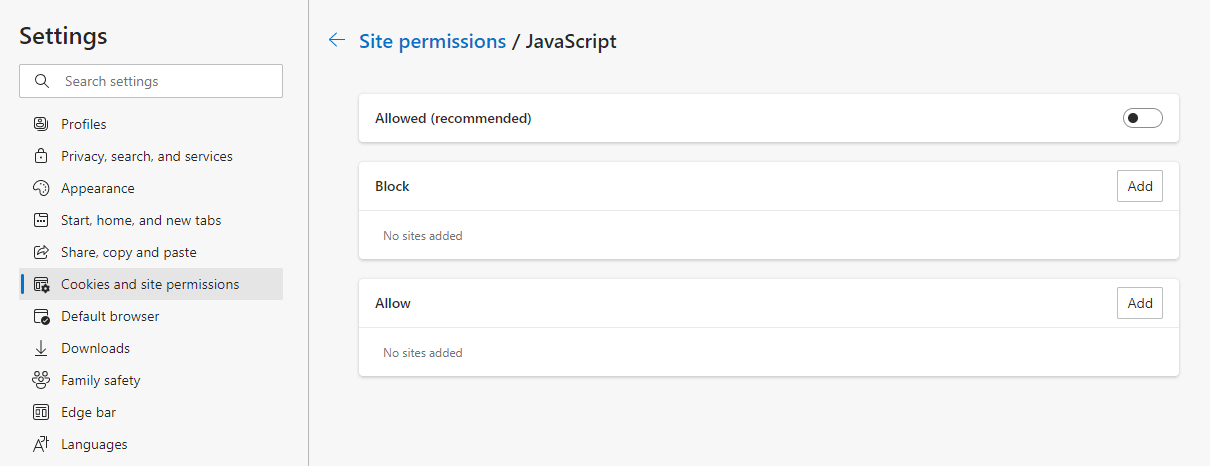Click the Default browser icon
1210x466 pixels.
pos(41,316)
